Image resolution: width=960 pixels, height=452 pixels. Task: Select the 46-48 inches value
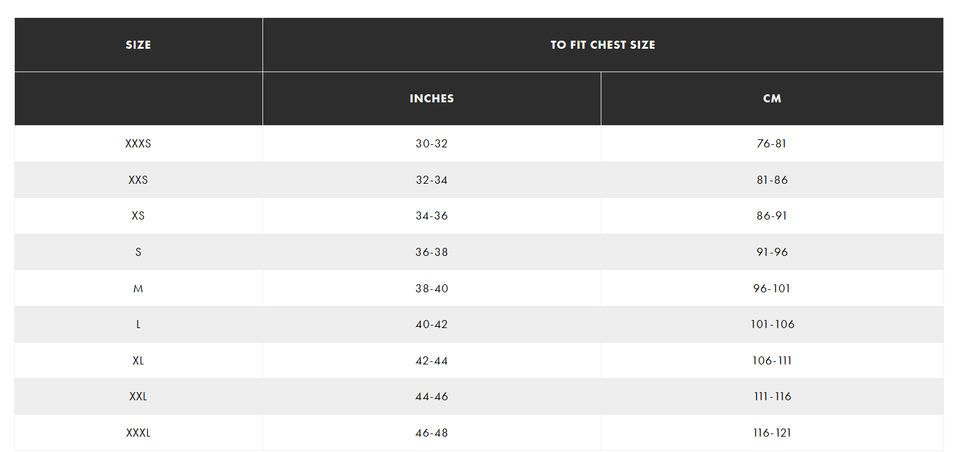(x=431, y=433)
